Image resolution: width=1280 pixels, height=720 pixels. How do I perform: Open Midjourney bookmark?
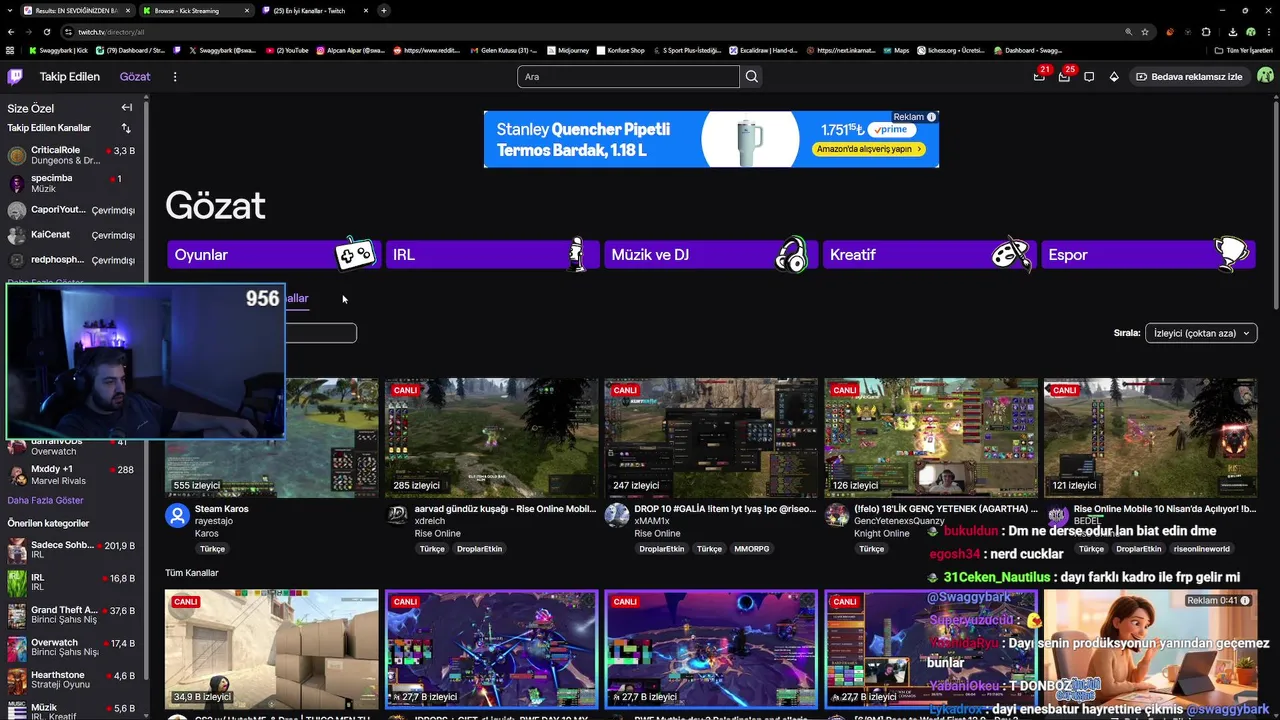coord(567,50)
